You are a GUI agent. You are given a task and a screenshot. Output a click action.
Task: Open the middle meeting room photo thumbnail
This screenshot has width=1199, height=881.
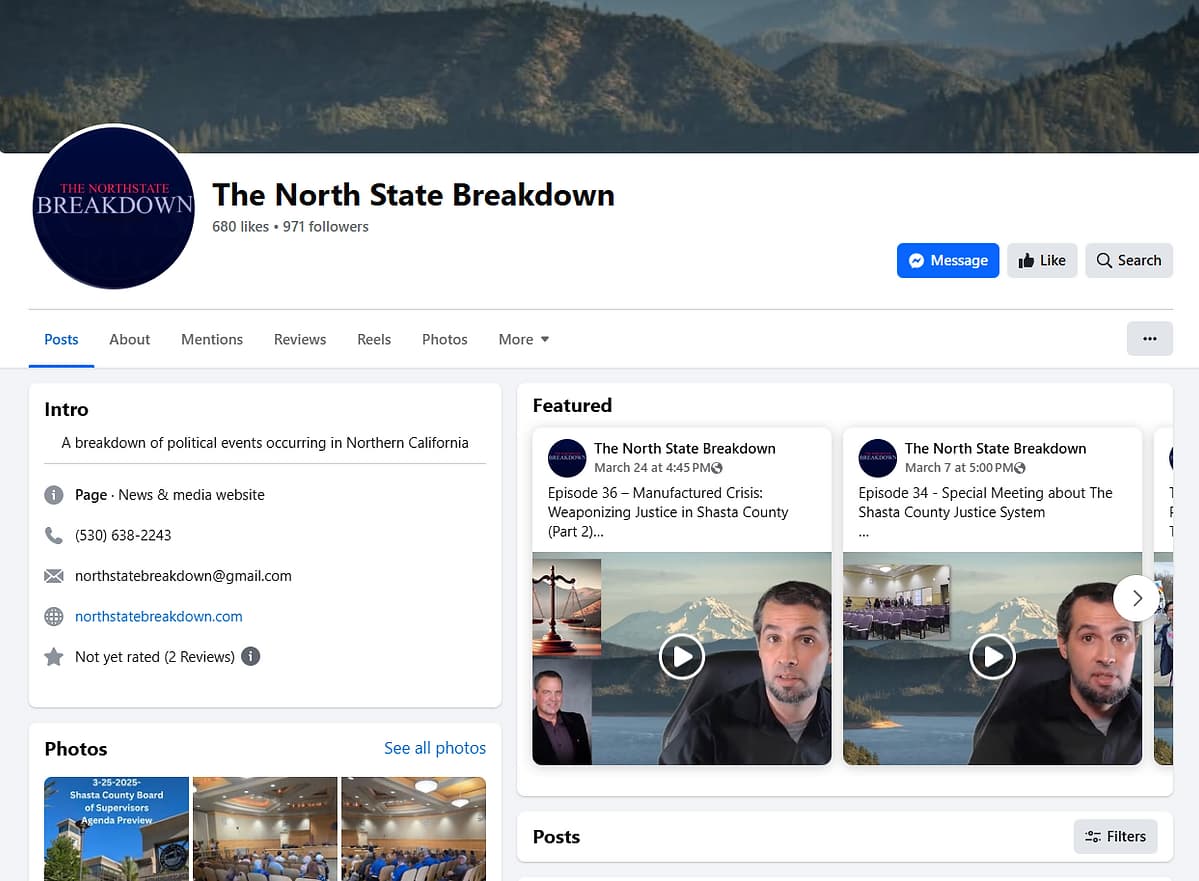265,829
